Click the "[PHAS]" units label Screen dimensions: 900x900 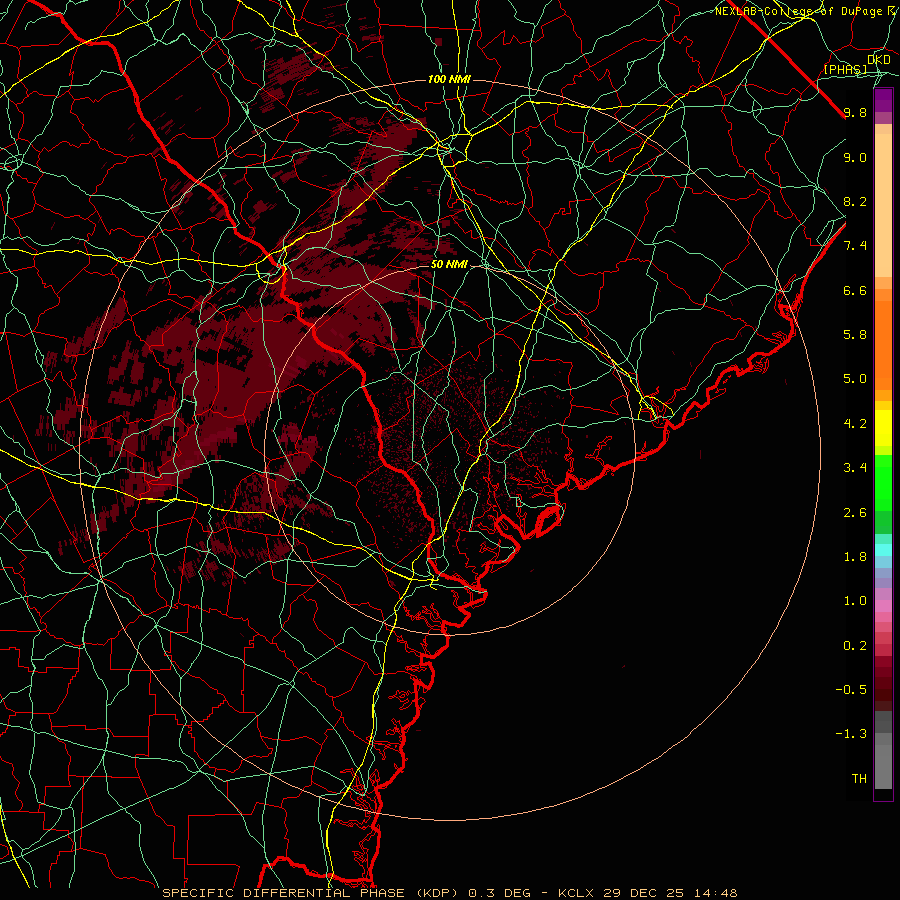point(845,70)
